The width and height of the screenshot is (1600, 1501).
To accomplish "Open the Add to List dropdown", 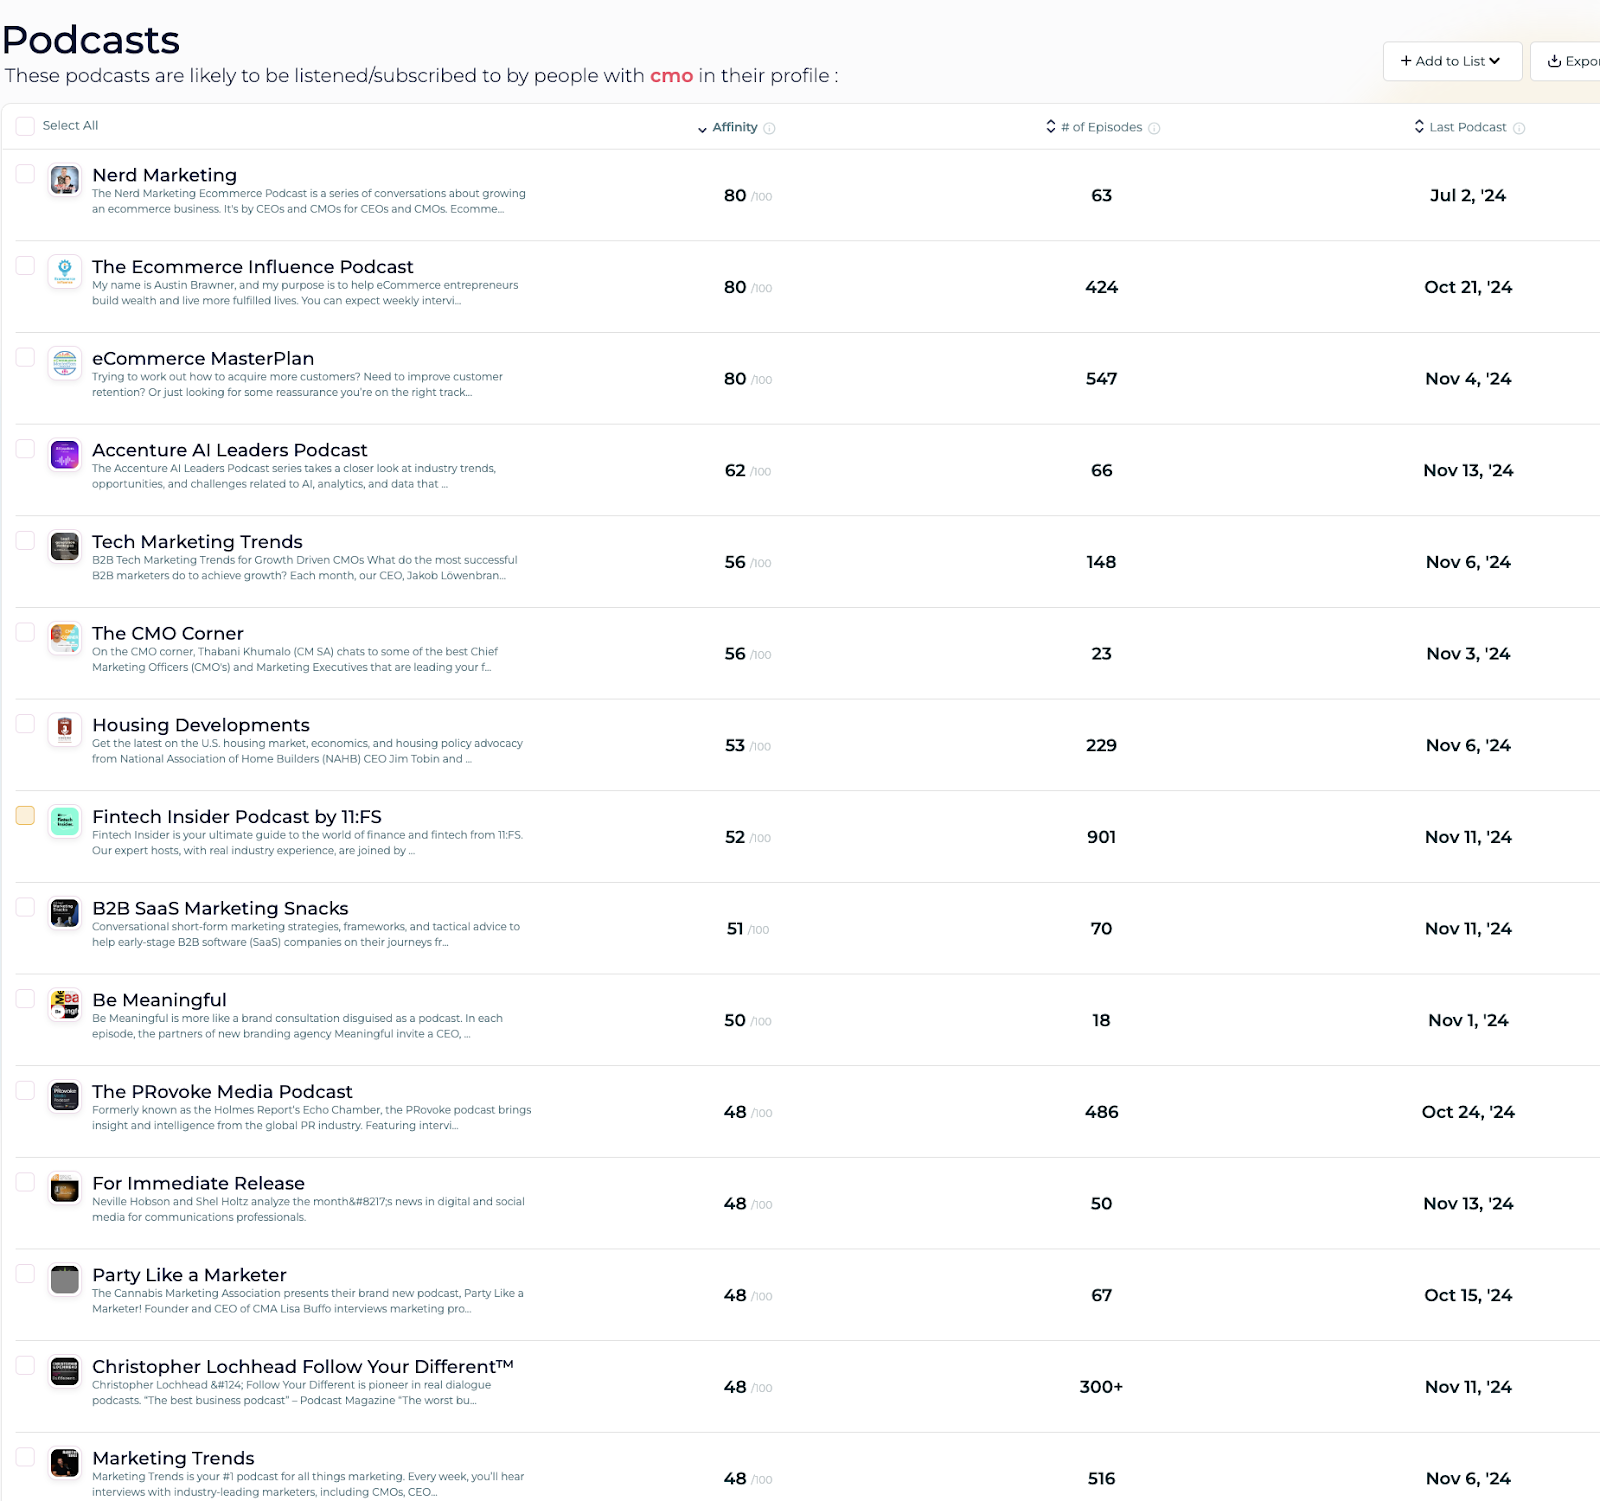I will [1452, 61].
